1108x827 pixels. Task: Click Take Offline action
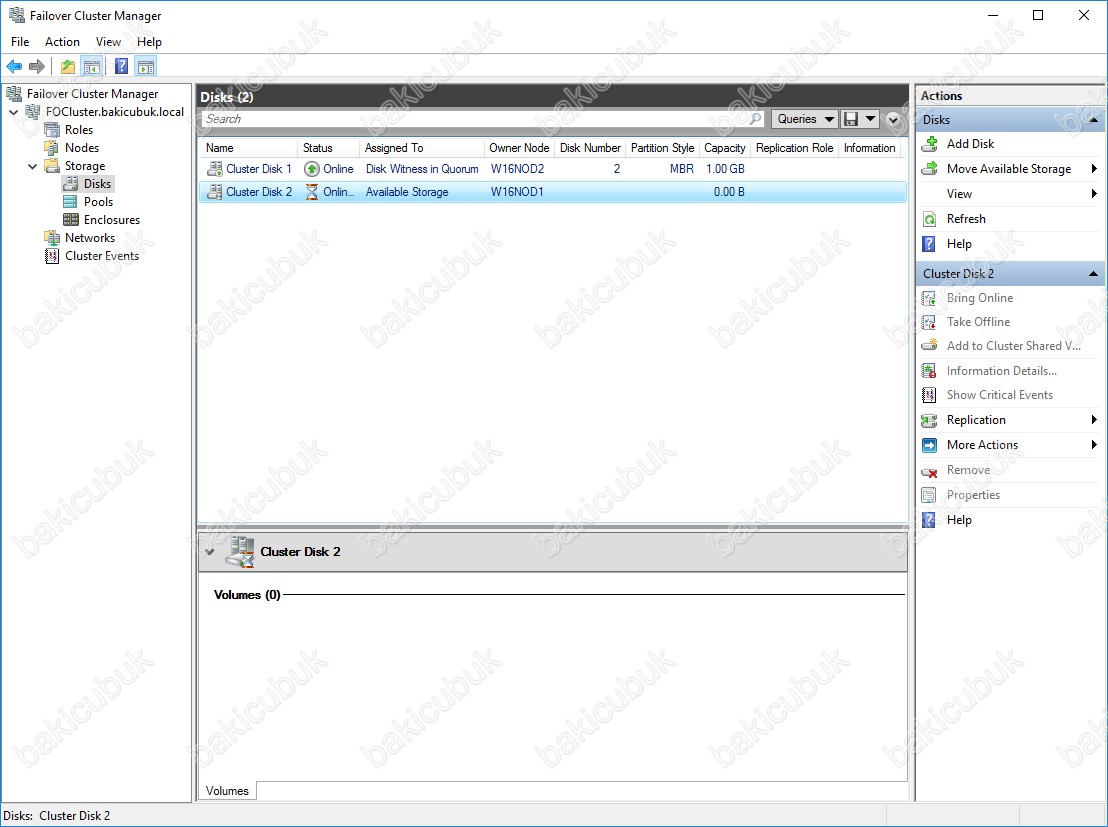(x=978, y=322)
